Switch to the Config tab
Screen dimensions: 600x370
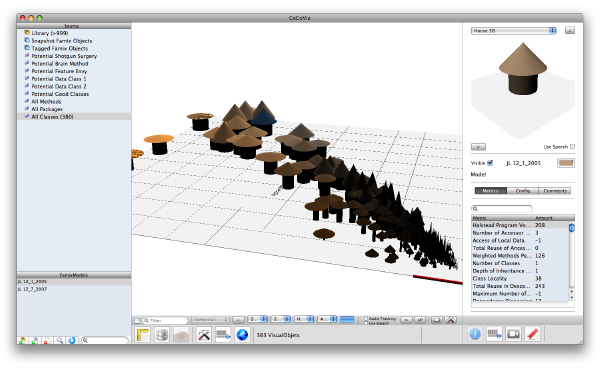pos(523,191)
